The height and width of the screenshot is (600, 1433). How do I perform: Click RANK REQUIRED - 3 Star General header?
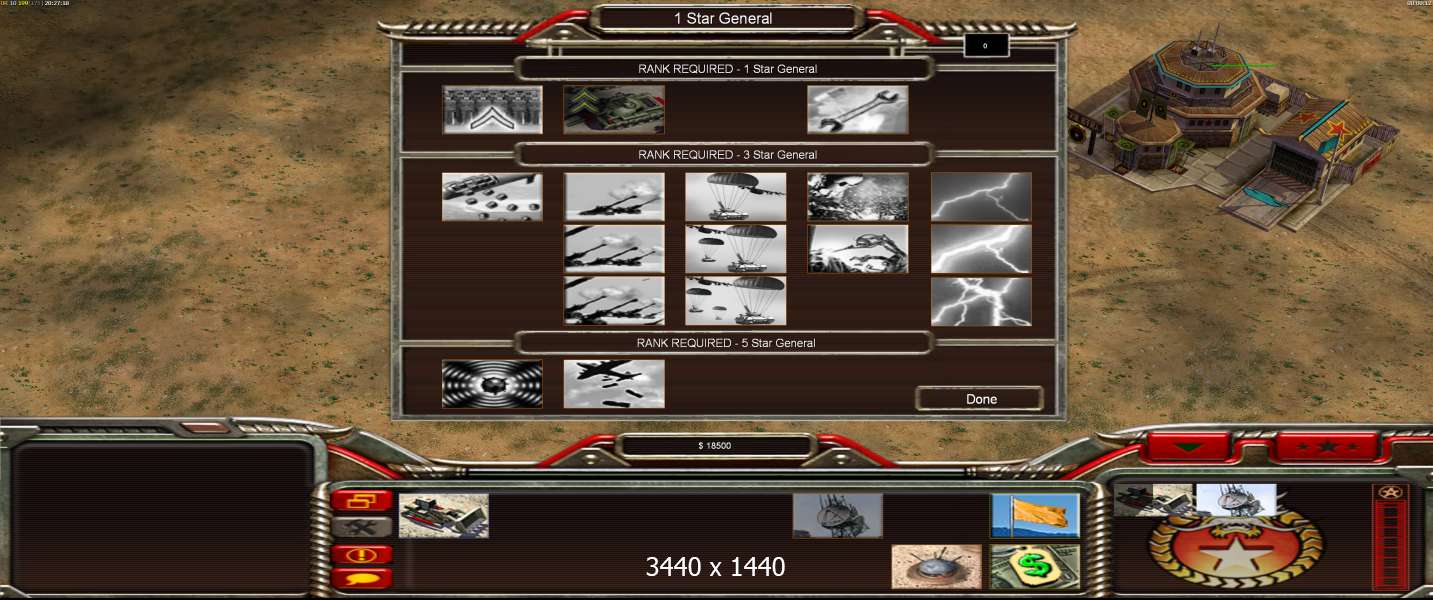coord(727,155)
